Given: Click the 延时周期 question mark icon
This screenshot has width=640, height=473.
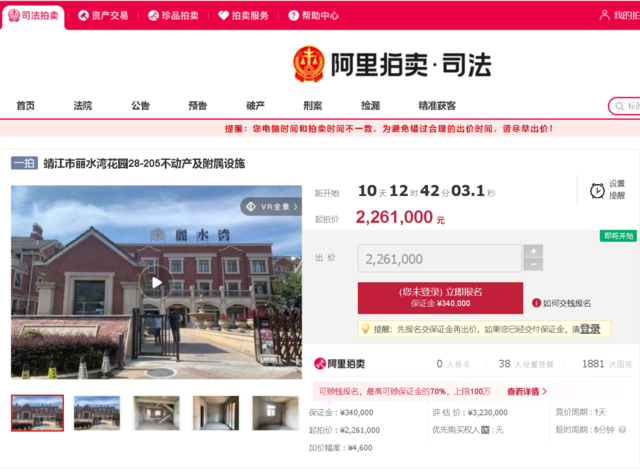Looking at the screenshot, I should tap(622, 430).
